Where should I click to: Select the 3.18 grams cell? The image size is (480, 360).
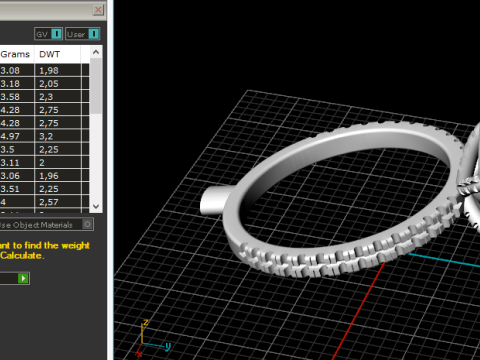click(x=17, y=84)
